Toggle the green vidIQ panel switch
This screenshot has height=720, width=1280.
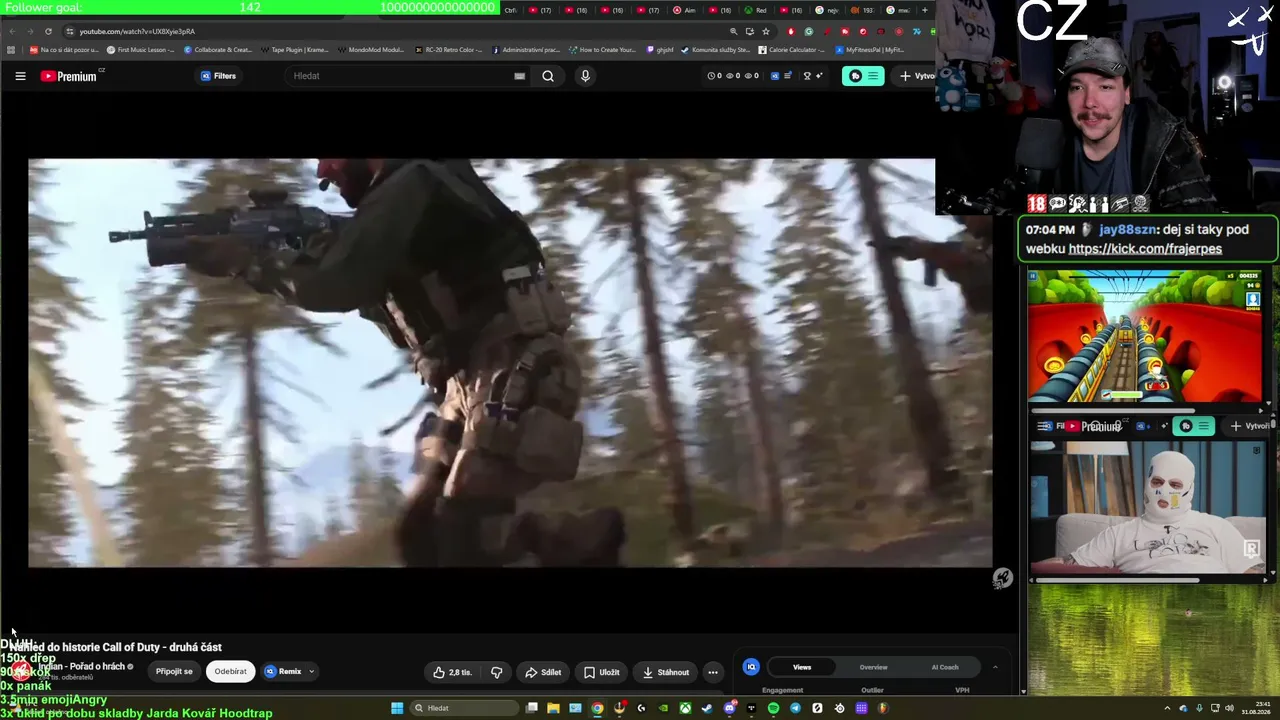(x=863, y=76)
